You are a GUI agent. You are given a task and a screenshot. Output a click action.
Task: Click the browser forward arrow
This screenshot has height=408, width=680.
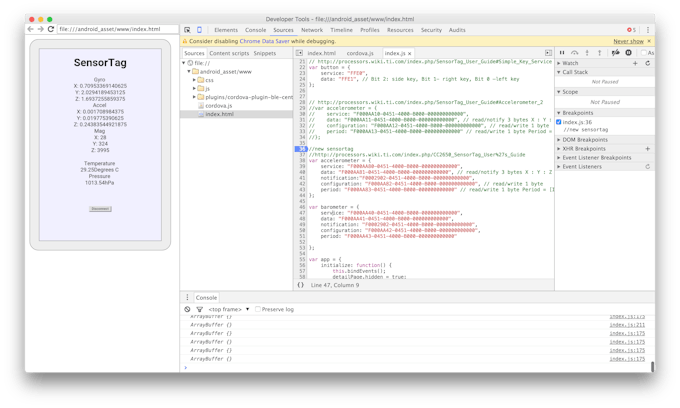coord(40,29)
